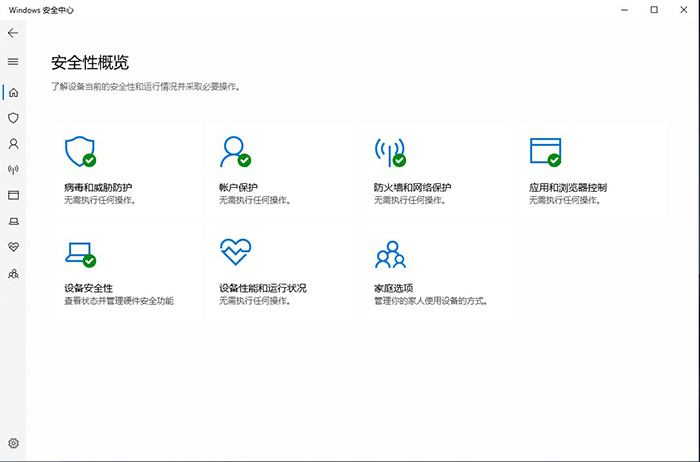Image resolution: width=700 pixels, height=462 pixels.
Task: Open virus protection shield icon in sidebar
Action: pos(13,118)
